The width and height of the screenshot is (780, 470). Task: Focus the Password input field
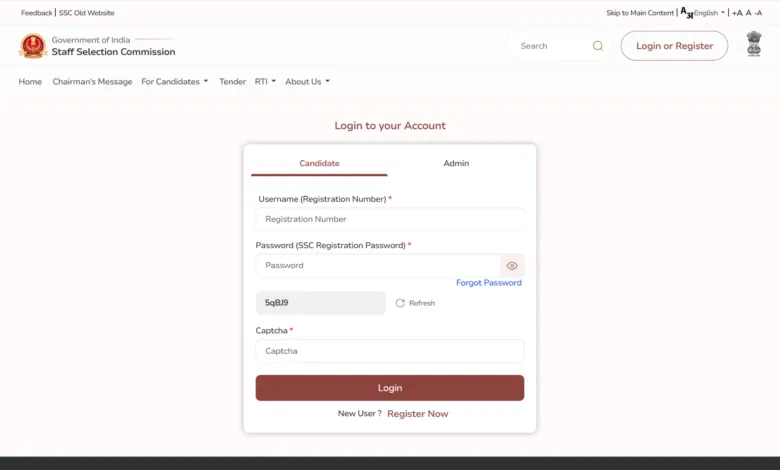click(378, 266)
